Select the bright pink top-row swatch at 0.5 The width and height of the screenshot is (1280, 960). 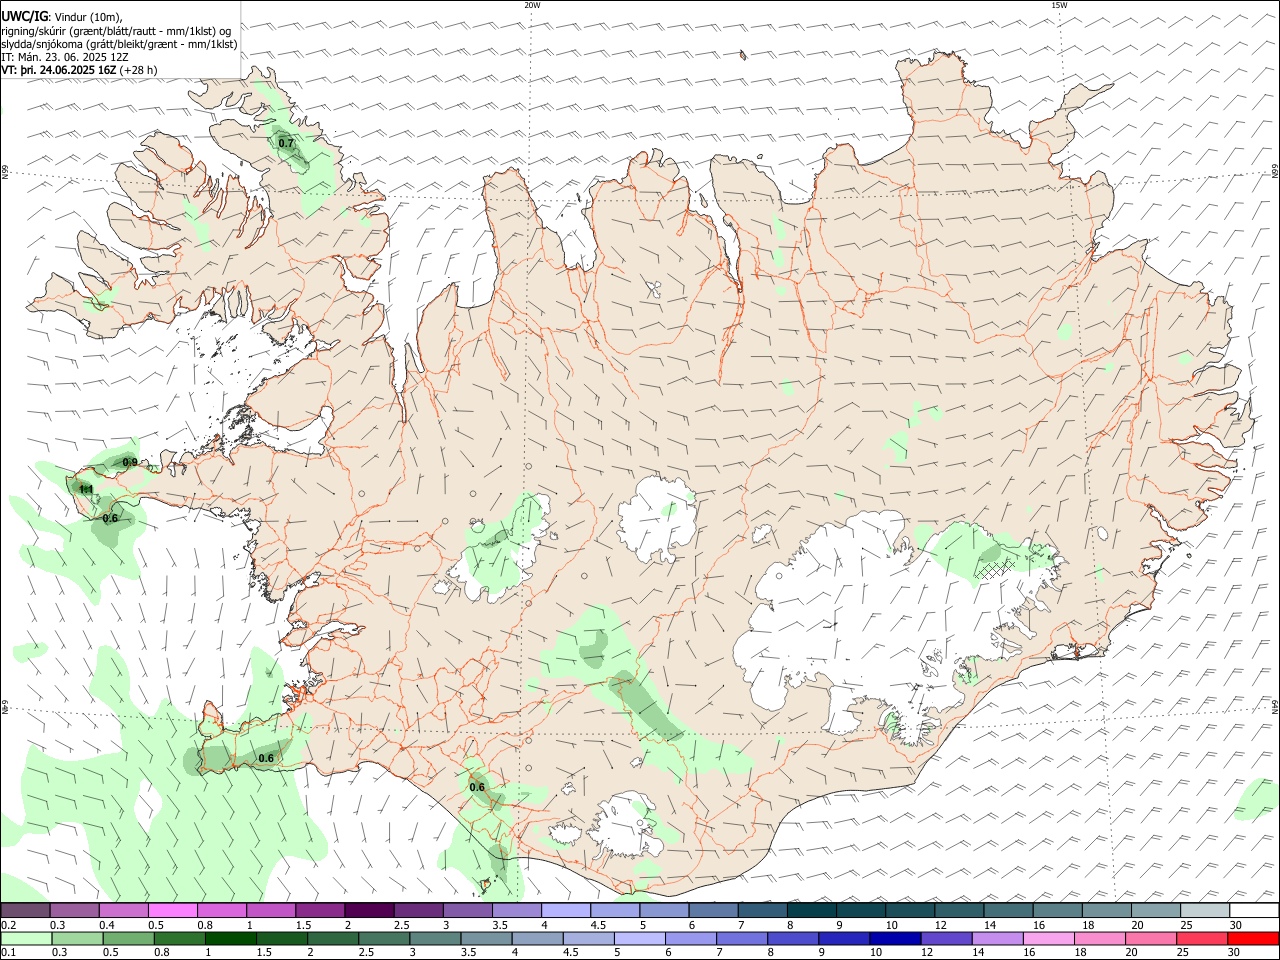pyautogui.click(x=173, y=910)
